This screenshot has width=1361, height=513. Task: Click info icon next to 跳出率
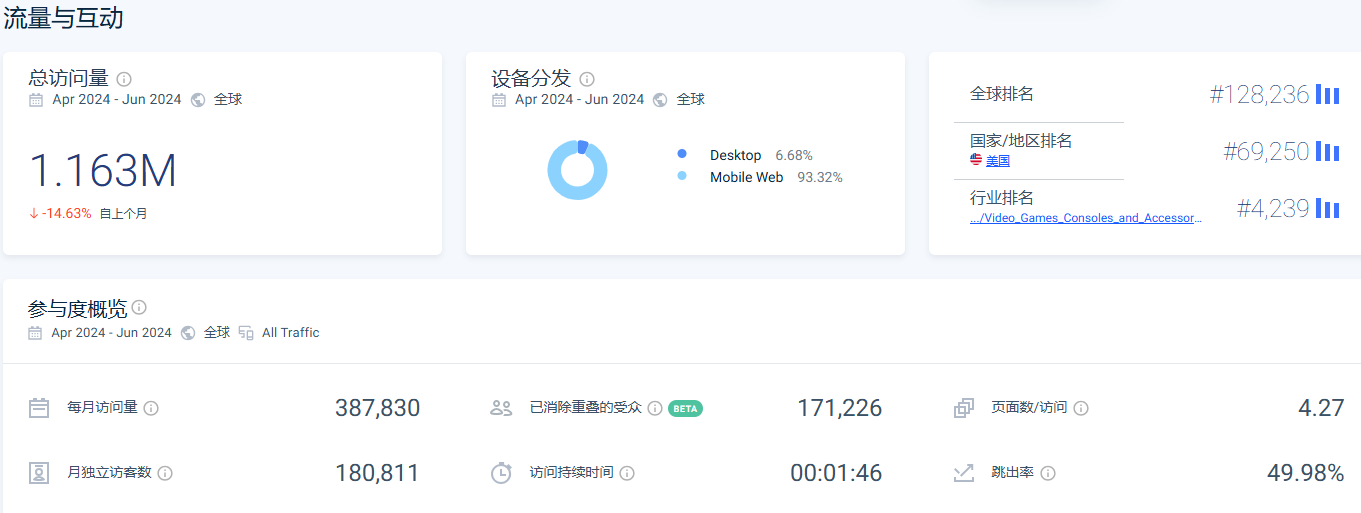1048,473
